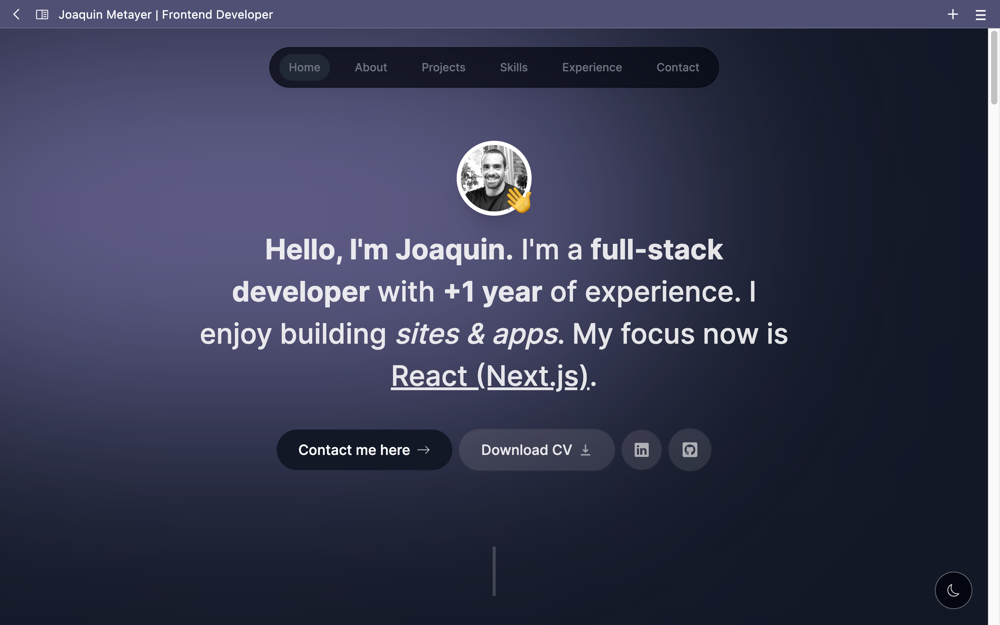Click the Contact me here button
This screenshot has width=1000, height=625.
point(364,450)
